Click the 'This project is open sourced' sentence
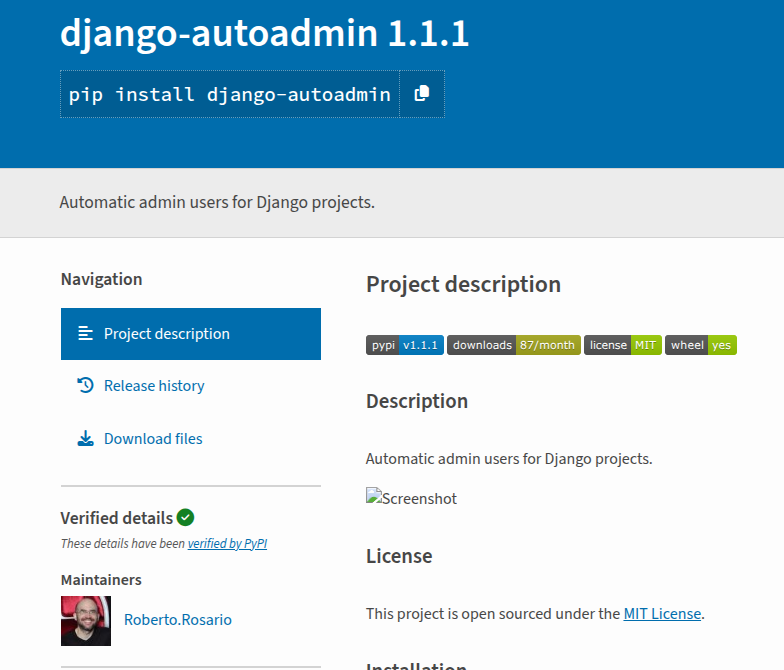The height and width of the screenshot is (670, 784). 535,614
